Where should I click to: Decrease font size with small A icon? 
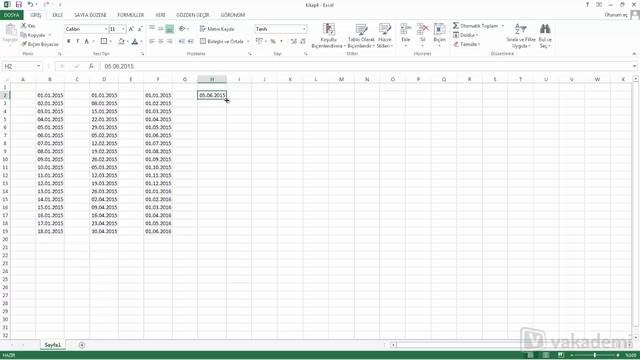point(140,29)
